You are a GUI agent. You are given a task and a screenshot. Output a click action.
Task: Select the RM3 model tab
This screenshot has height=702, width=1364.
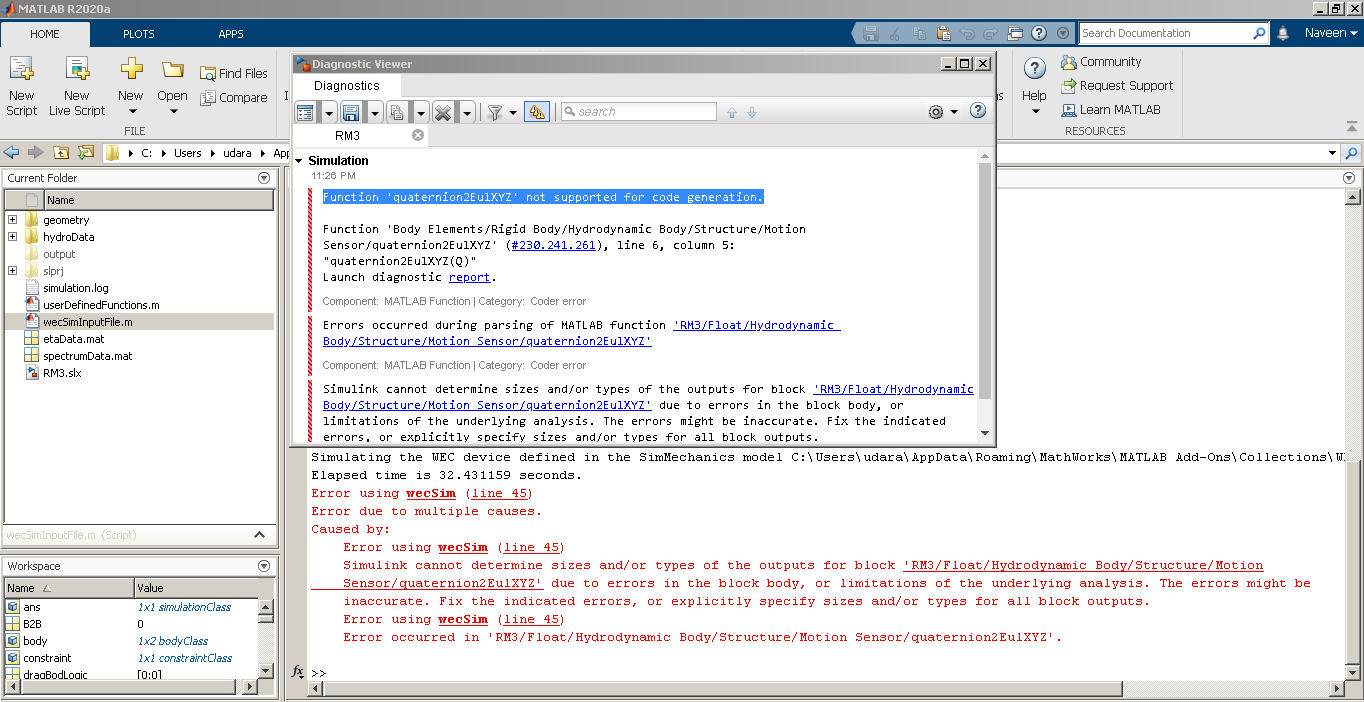(348, 136)
